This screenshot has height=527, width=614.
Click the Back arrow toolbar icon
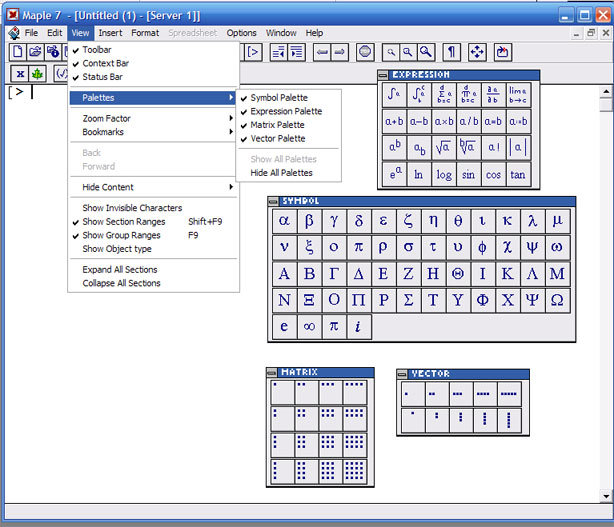pyautogui.click(x=322, y=52)
